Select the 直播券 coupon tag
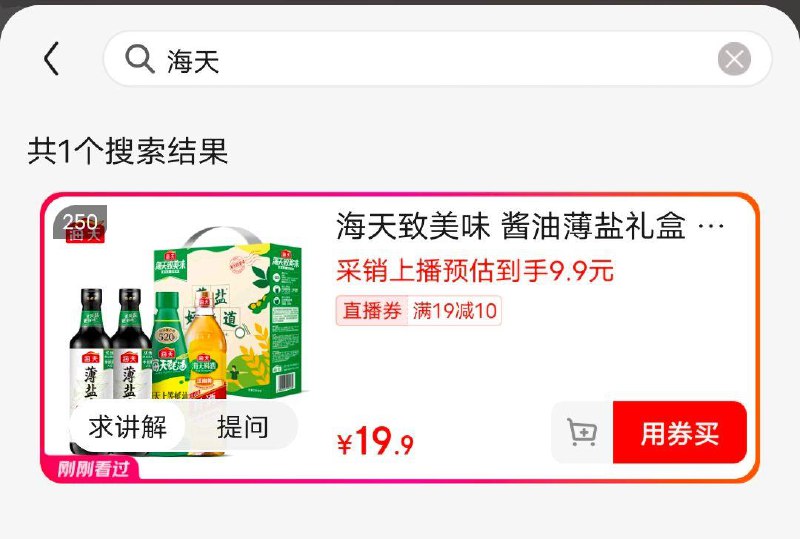 [372, 310]
